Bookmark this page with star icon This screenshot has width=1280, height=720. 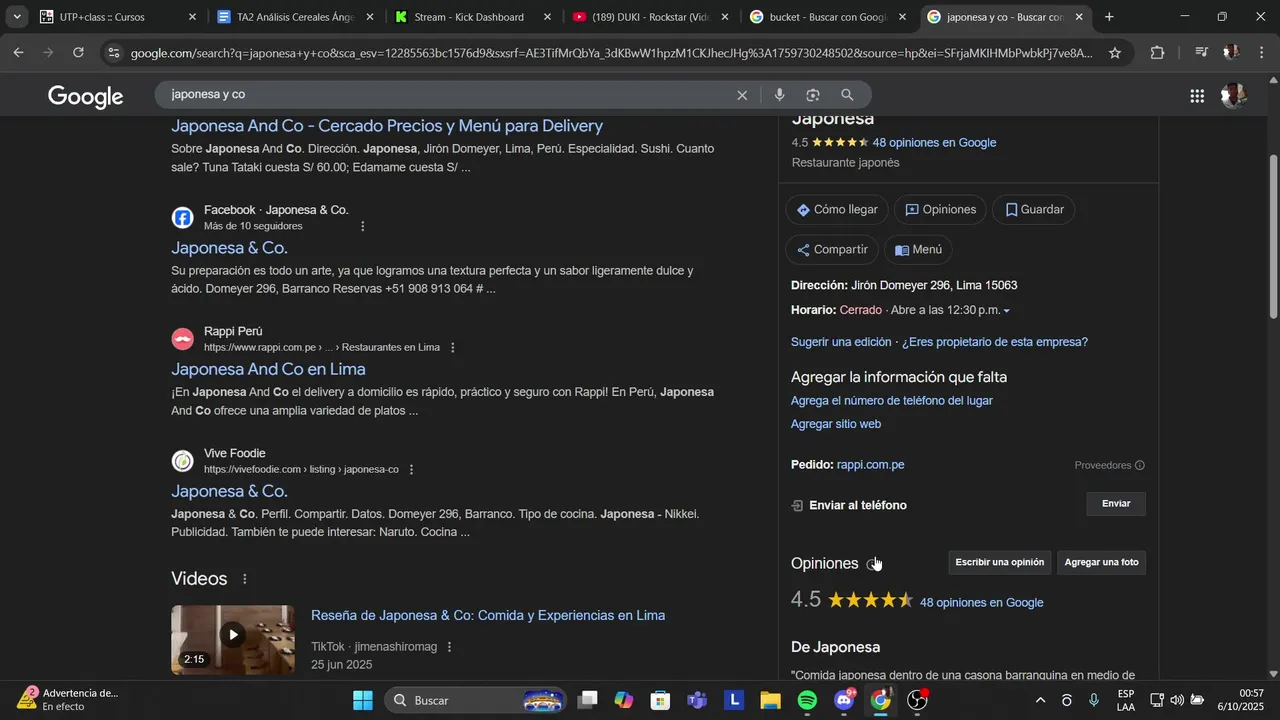[1115, 53]
